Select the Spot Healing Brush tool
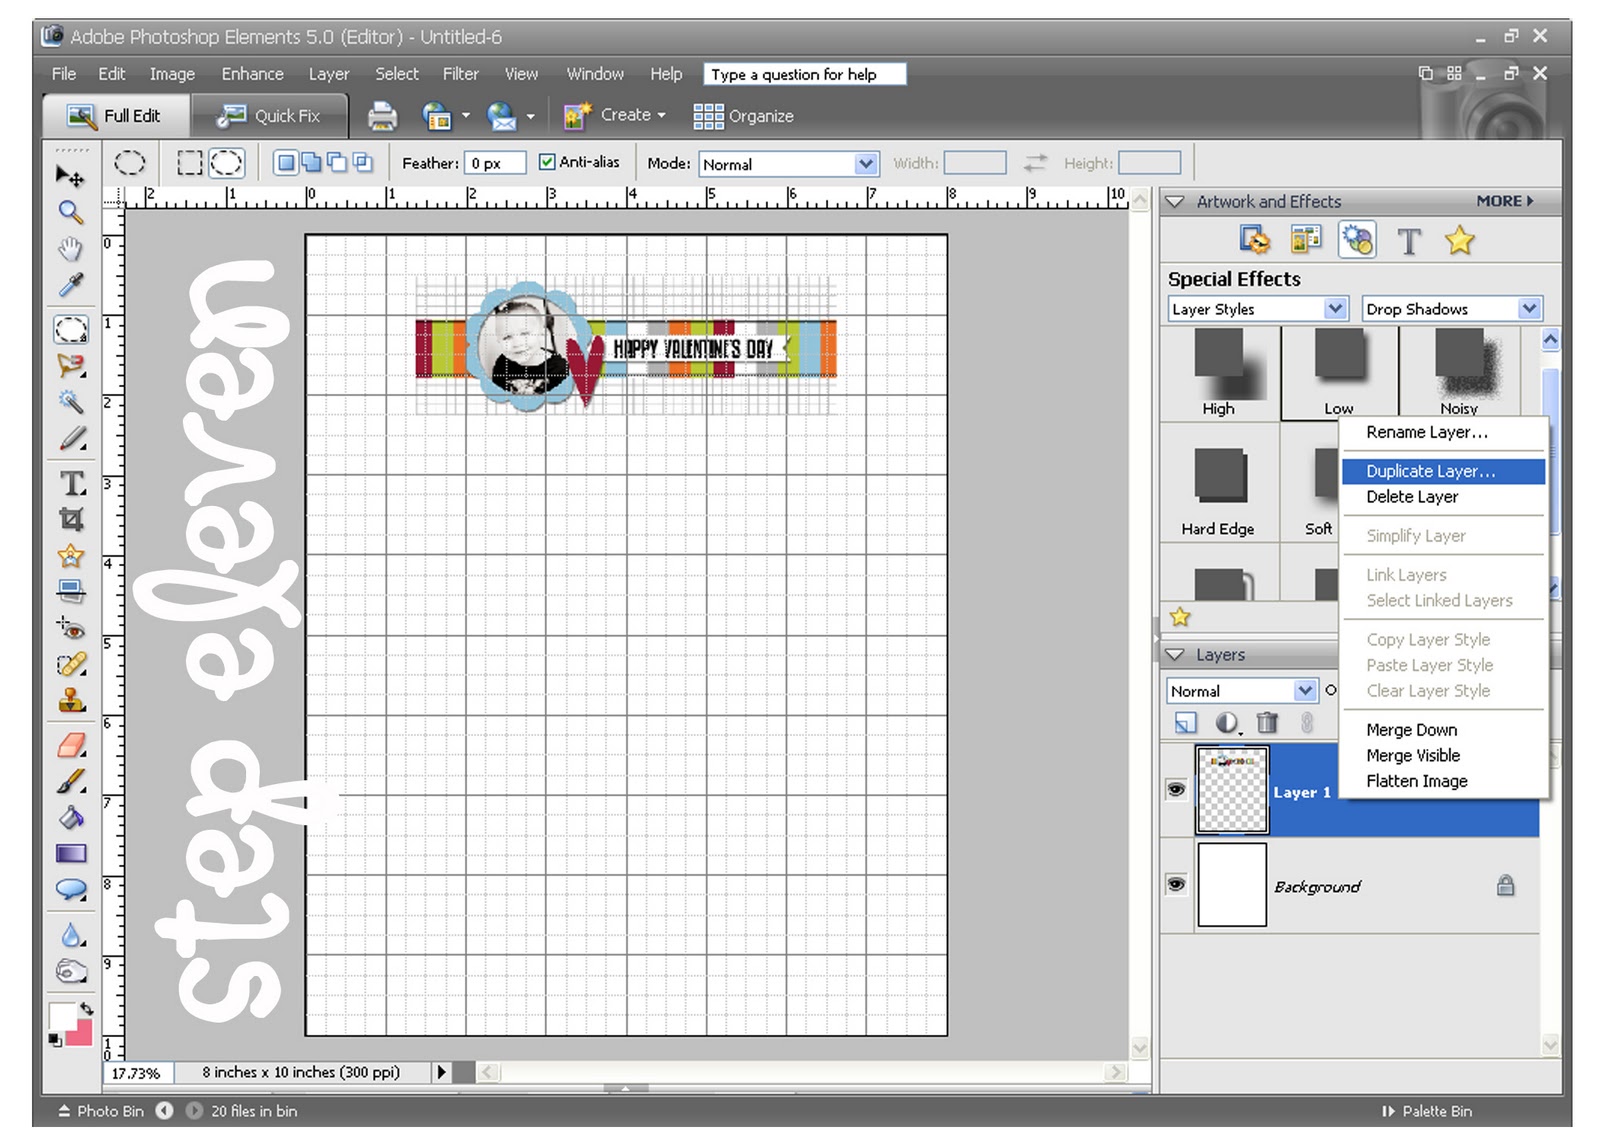Image resolution: width=1600 pixels, height=1143 pixels. [x=71, y=664]
